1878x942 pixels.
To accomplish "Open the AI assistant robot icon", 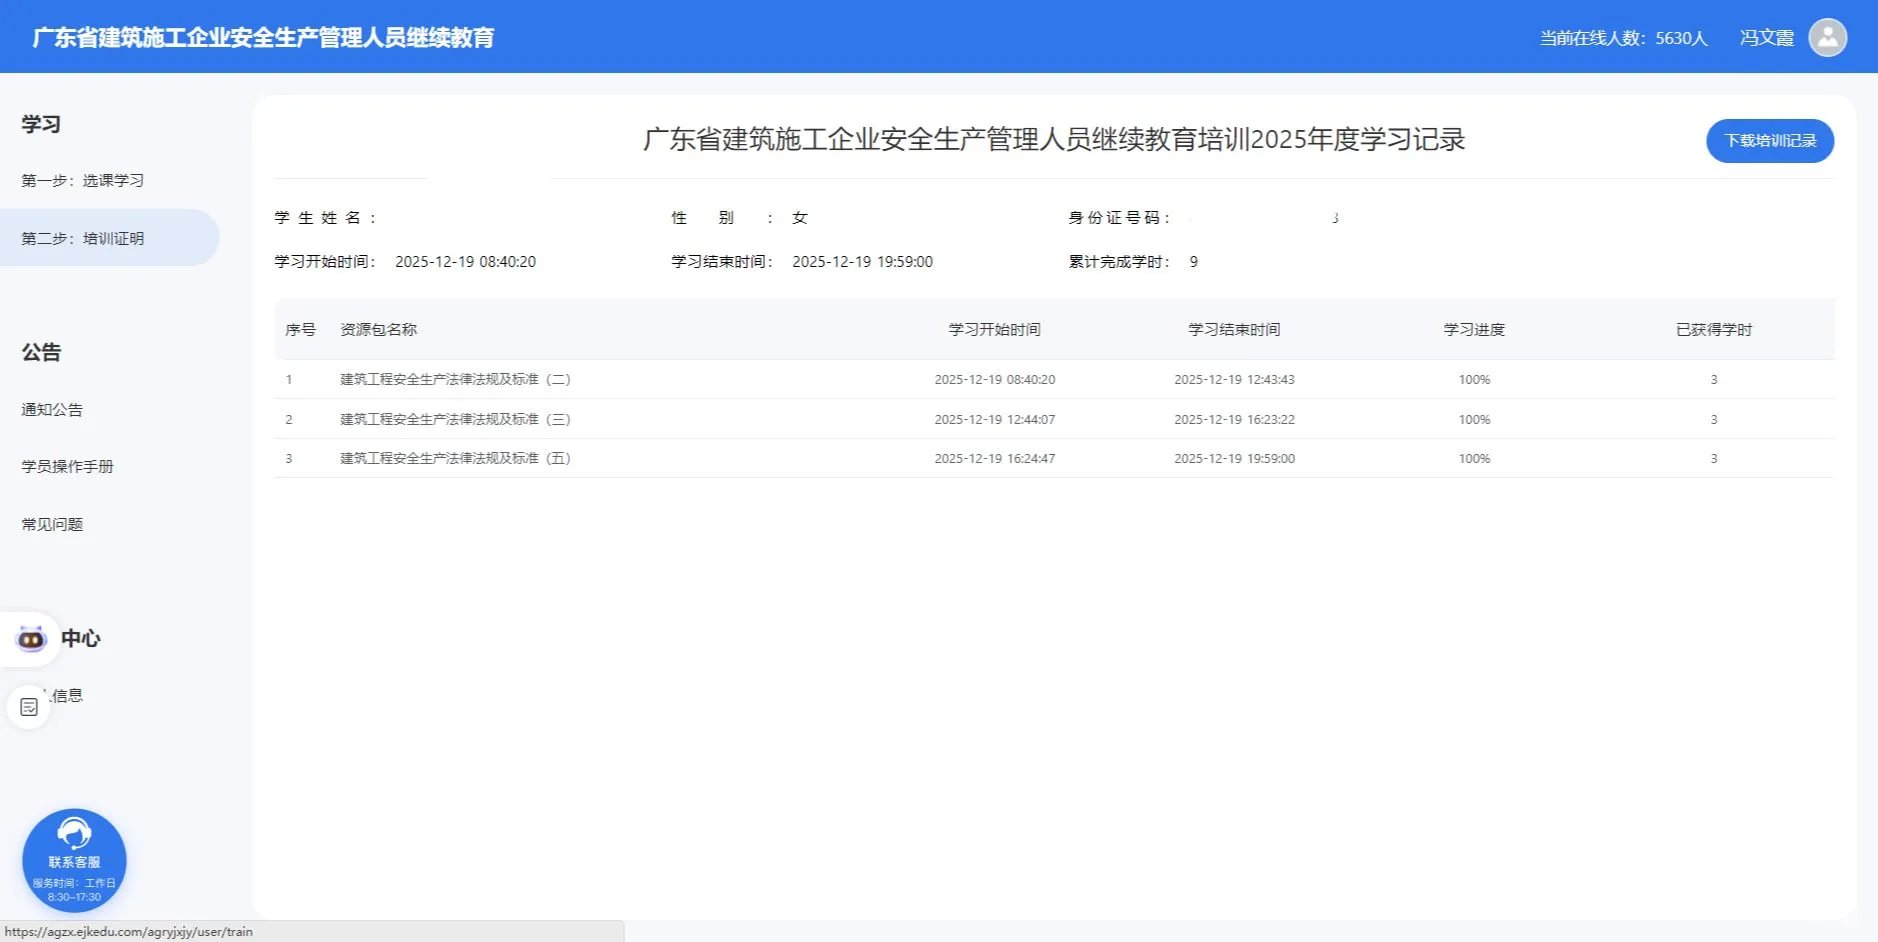I will 30,638.
